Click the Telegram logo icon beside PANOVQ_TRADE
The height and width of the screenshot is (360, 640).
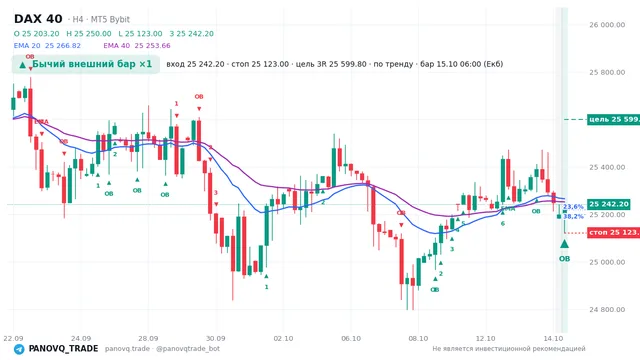point(19,349)
